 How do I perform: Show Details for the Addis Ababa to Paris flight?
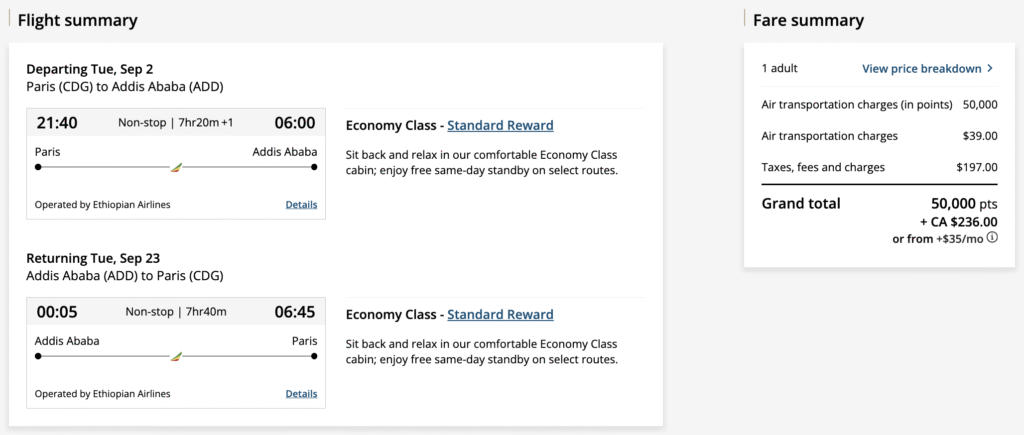pyautogui.click(x=301, y=394)
